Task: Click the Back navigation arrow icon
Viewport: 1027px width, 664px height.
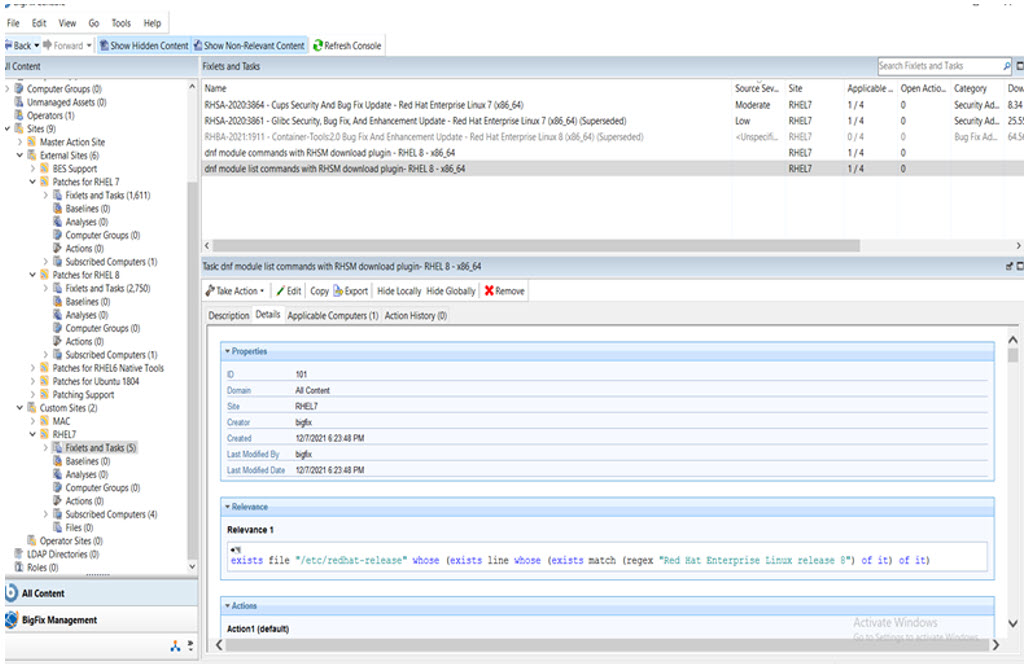Action: (8, 46)
